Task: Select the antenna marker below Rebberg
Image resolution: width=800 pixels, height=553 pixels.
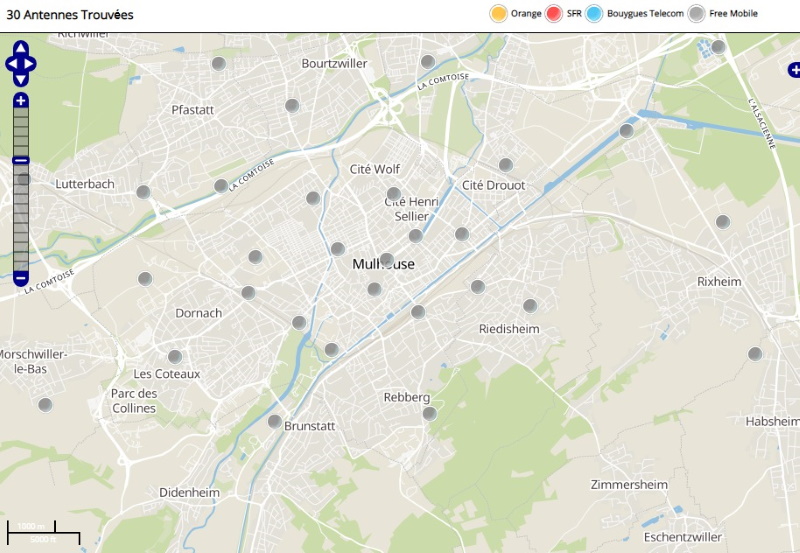Action: coord(430,414)
